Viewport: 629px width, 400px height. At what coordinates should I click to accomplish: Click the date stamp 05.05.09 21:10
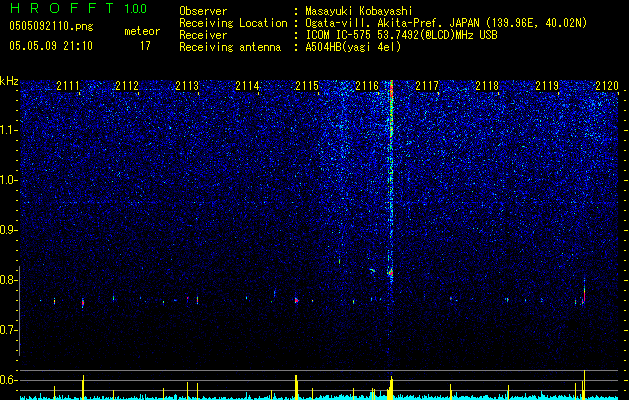tap(51, 46)
